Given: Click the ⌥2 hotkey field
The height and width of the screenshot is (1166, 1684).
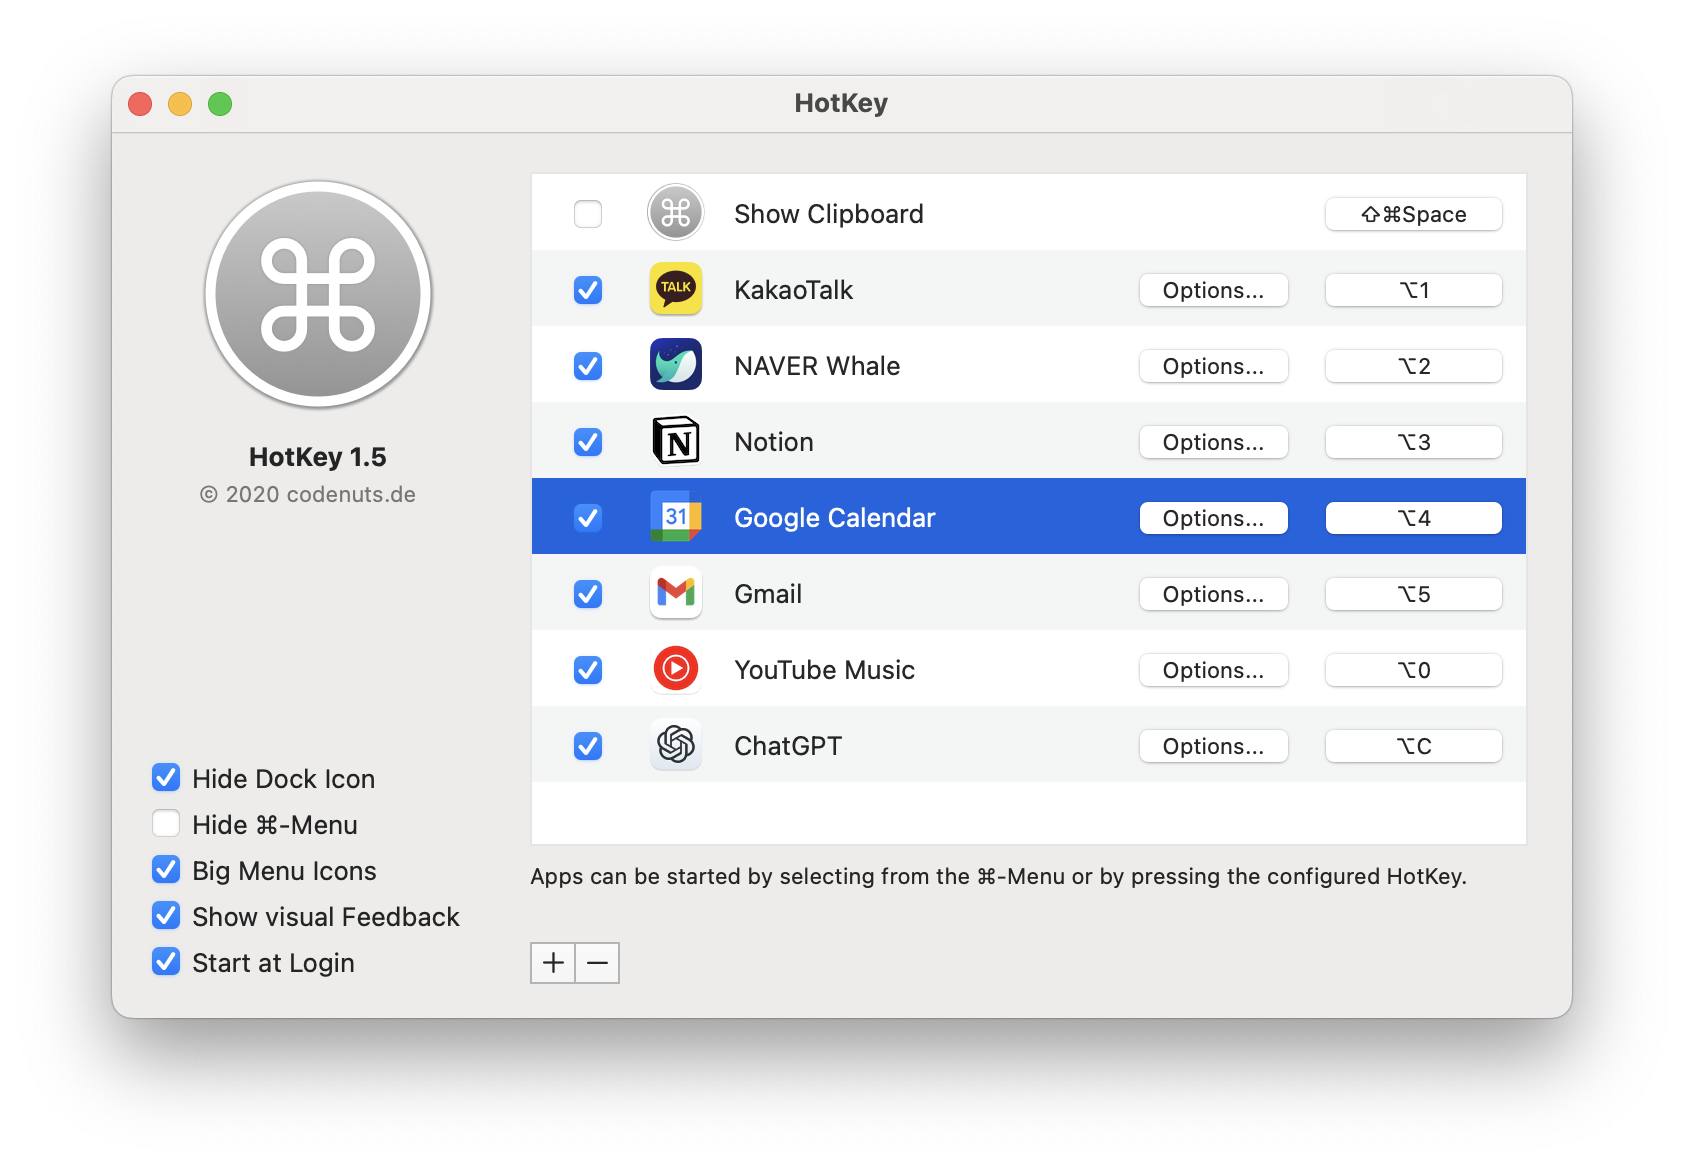Looking at the screenshot, I should 1414,366.
